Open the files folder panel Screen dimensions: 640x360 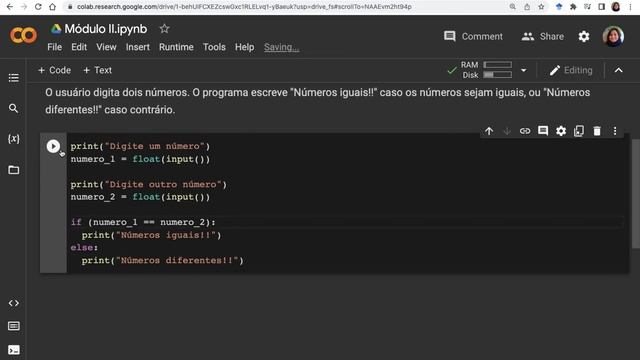[x=13, y=170]
